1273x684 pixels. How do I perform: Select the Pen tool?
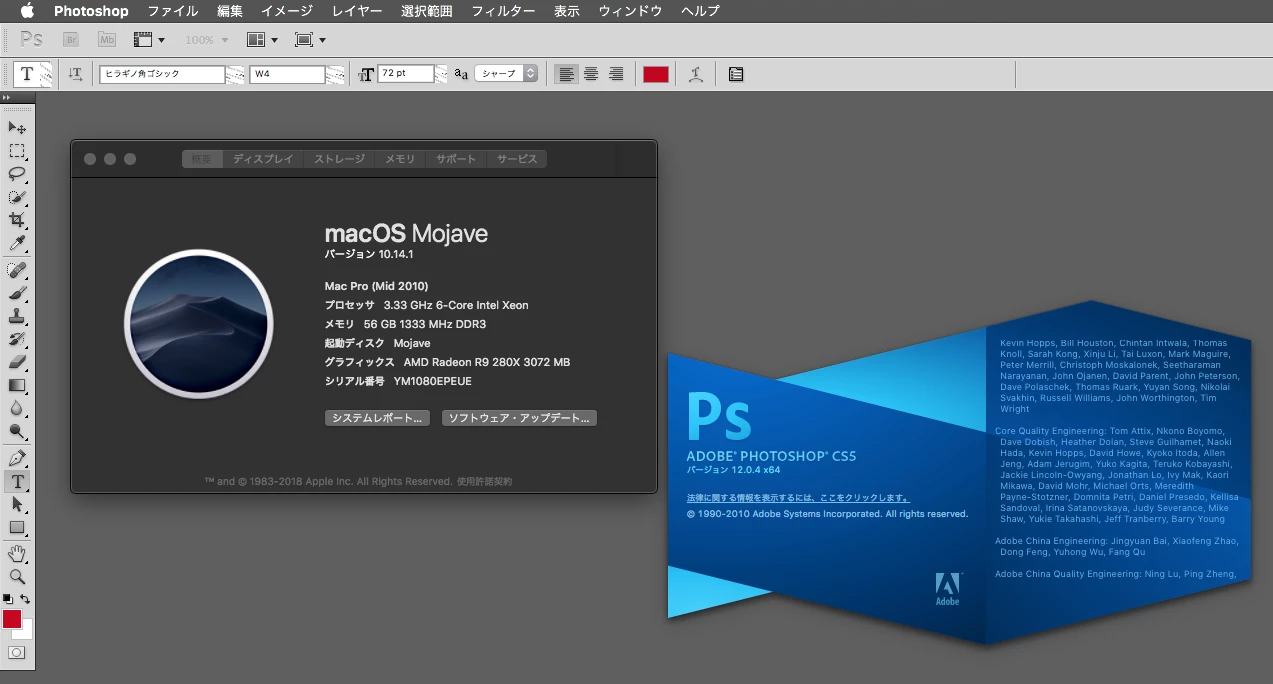[x=17, y=459]
